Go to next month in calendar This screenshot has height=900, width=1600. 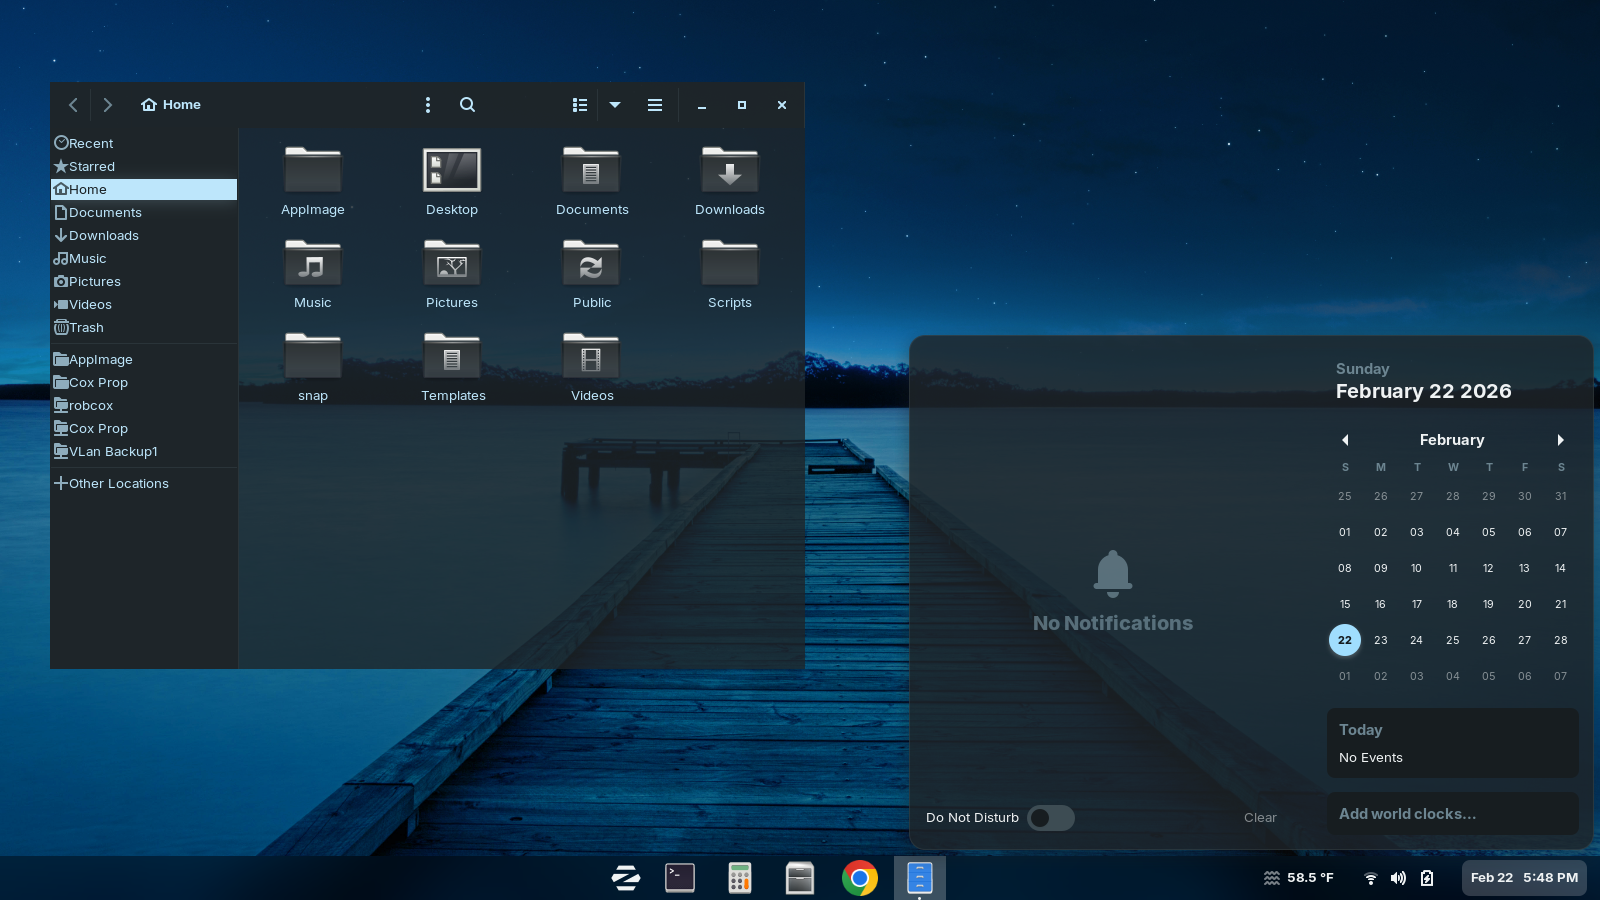click(x=1560, y=440)
